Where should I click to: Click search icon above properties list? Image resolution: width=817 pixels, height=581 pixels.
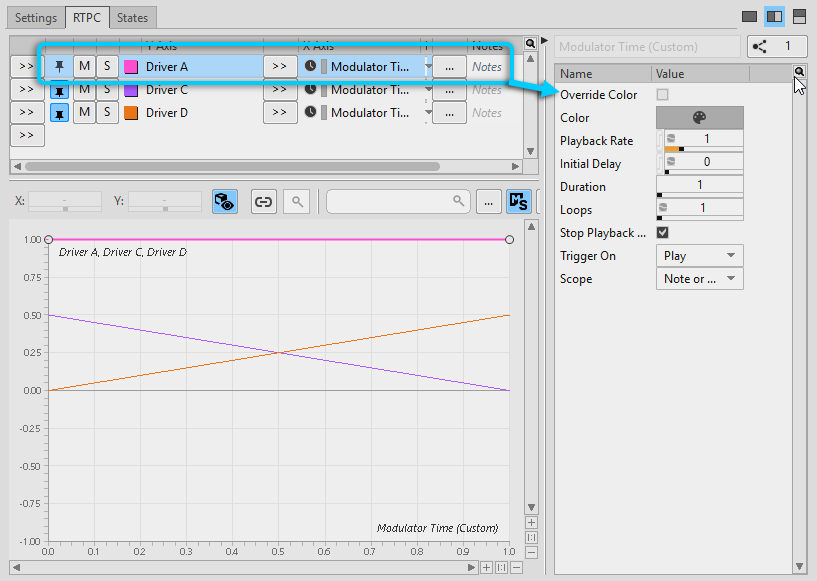click(800, 72)
